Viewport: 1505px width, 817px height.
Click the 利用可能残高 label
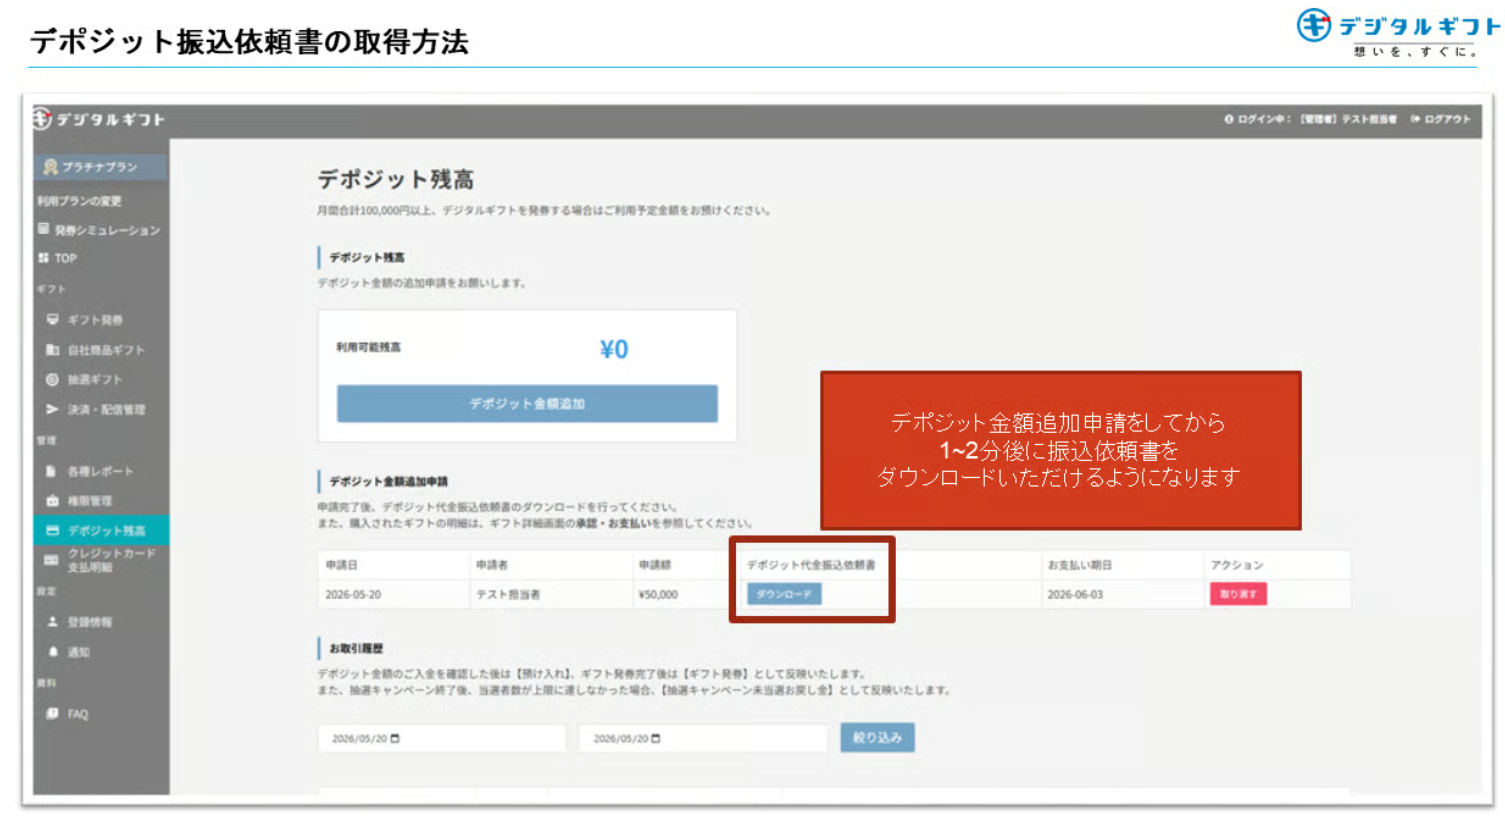point(368,347)
